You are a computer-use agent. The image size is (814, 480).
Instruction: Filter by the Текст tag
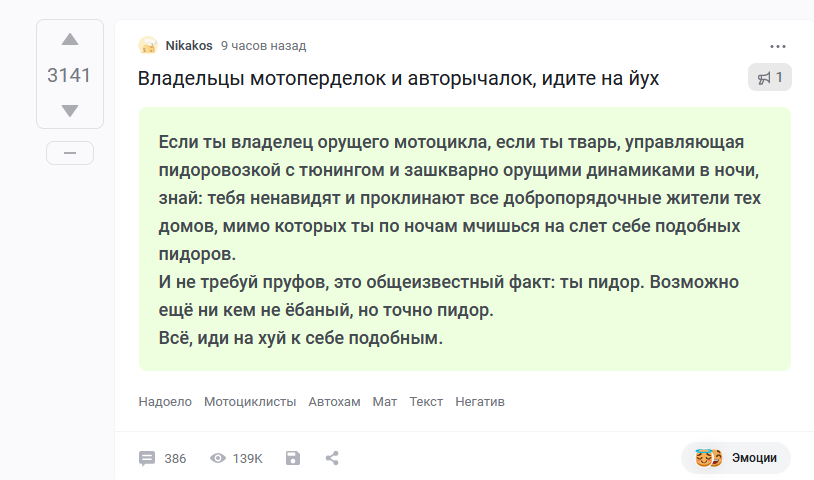pos(426,402)
